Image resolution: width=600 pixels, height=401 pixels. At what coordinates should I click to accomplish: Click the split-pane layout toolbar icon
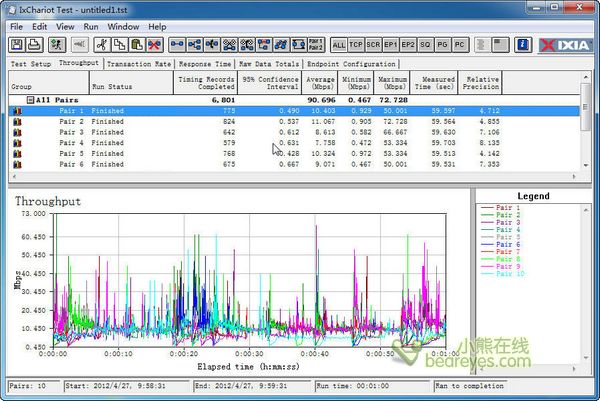click(x=500, y=45)
